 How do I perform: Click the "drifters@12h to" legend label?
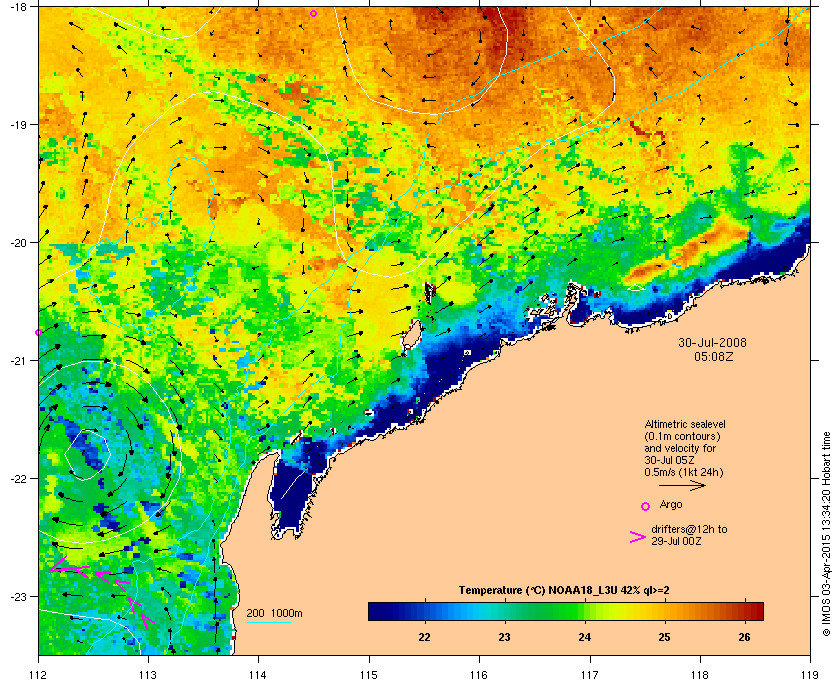point(689,529)
